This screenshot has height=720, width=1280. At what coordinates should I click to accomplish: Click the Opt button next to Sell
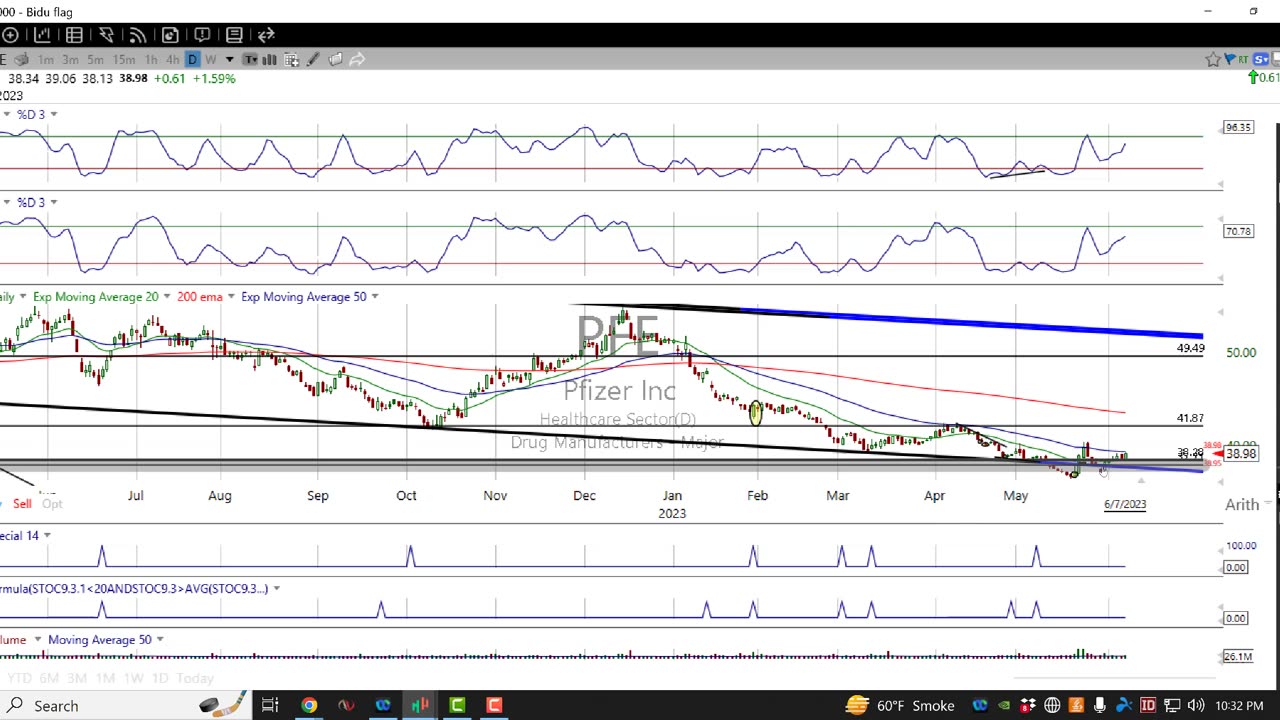[52, 504]
